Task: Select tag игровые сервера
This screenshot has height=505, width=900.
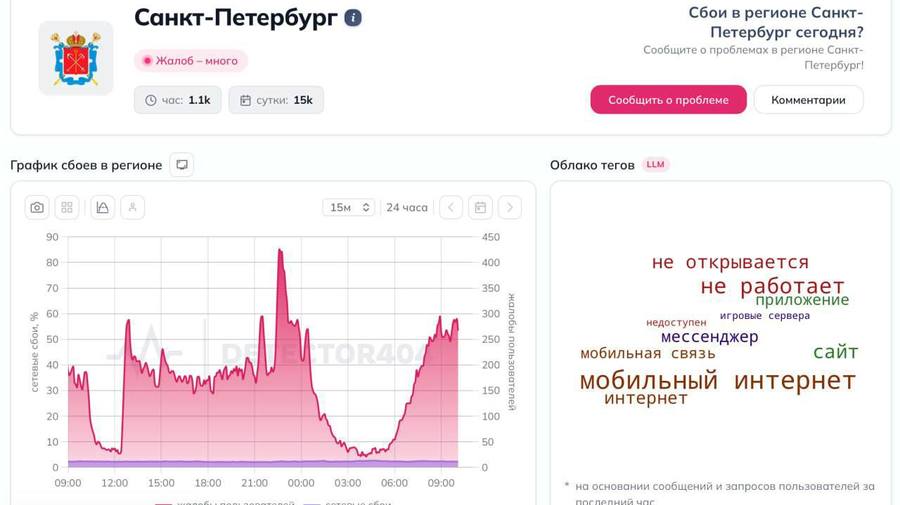Action: point(765,316)
